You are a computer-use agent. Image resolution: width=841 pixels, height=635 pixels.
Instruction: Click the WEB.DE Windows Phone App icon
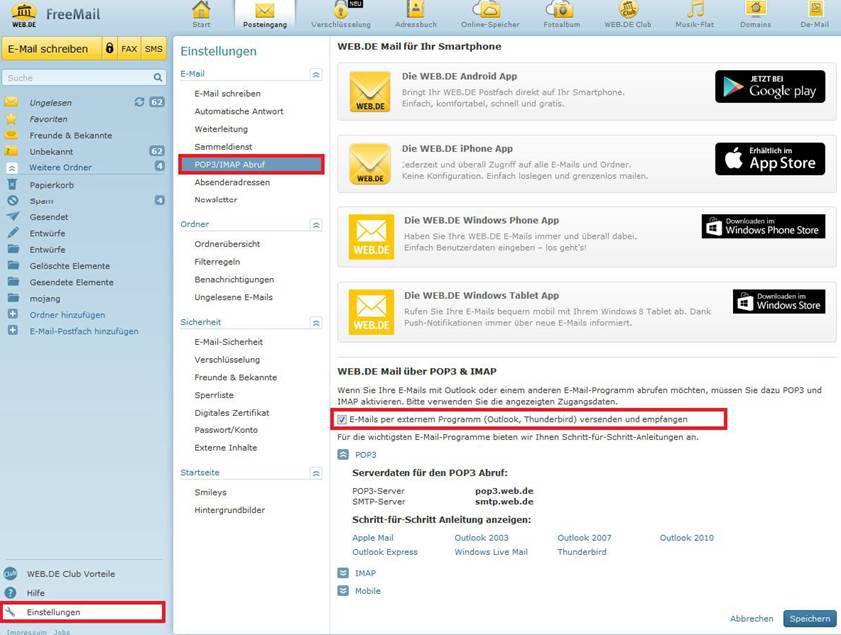click(x=371, y=237)
